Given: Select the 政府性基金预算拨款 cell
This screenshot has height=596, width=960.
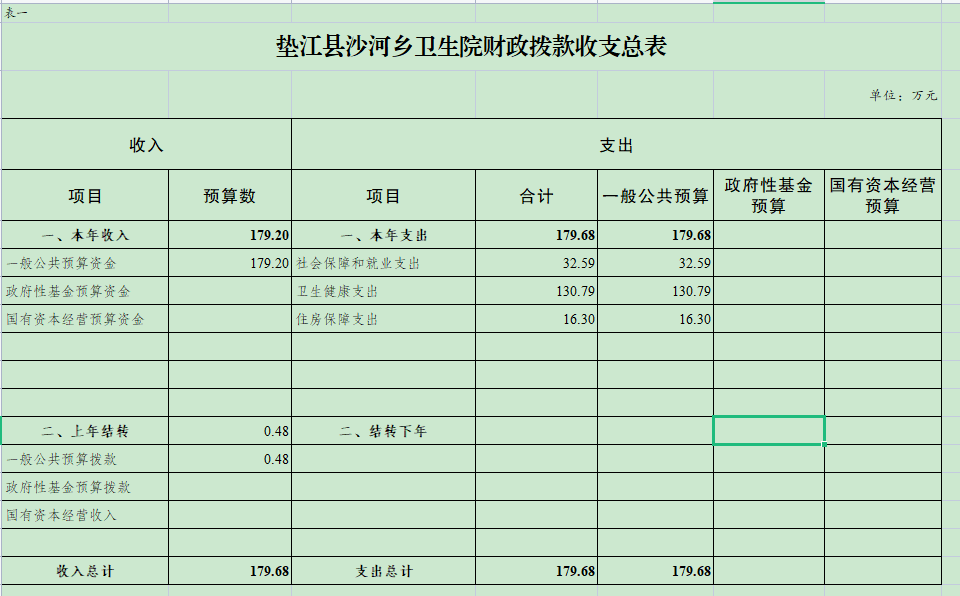Looking at the screenshot, I should (x=85, y=487).
